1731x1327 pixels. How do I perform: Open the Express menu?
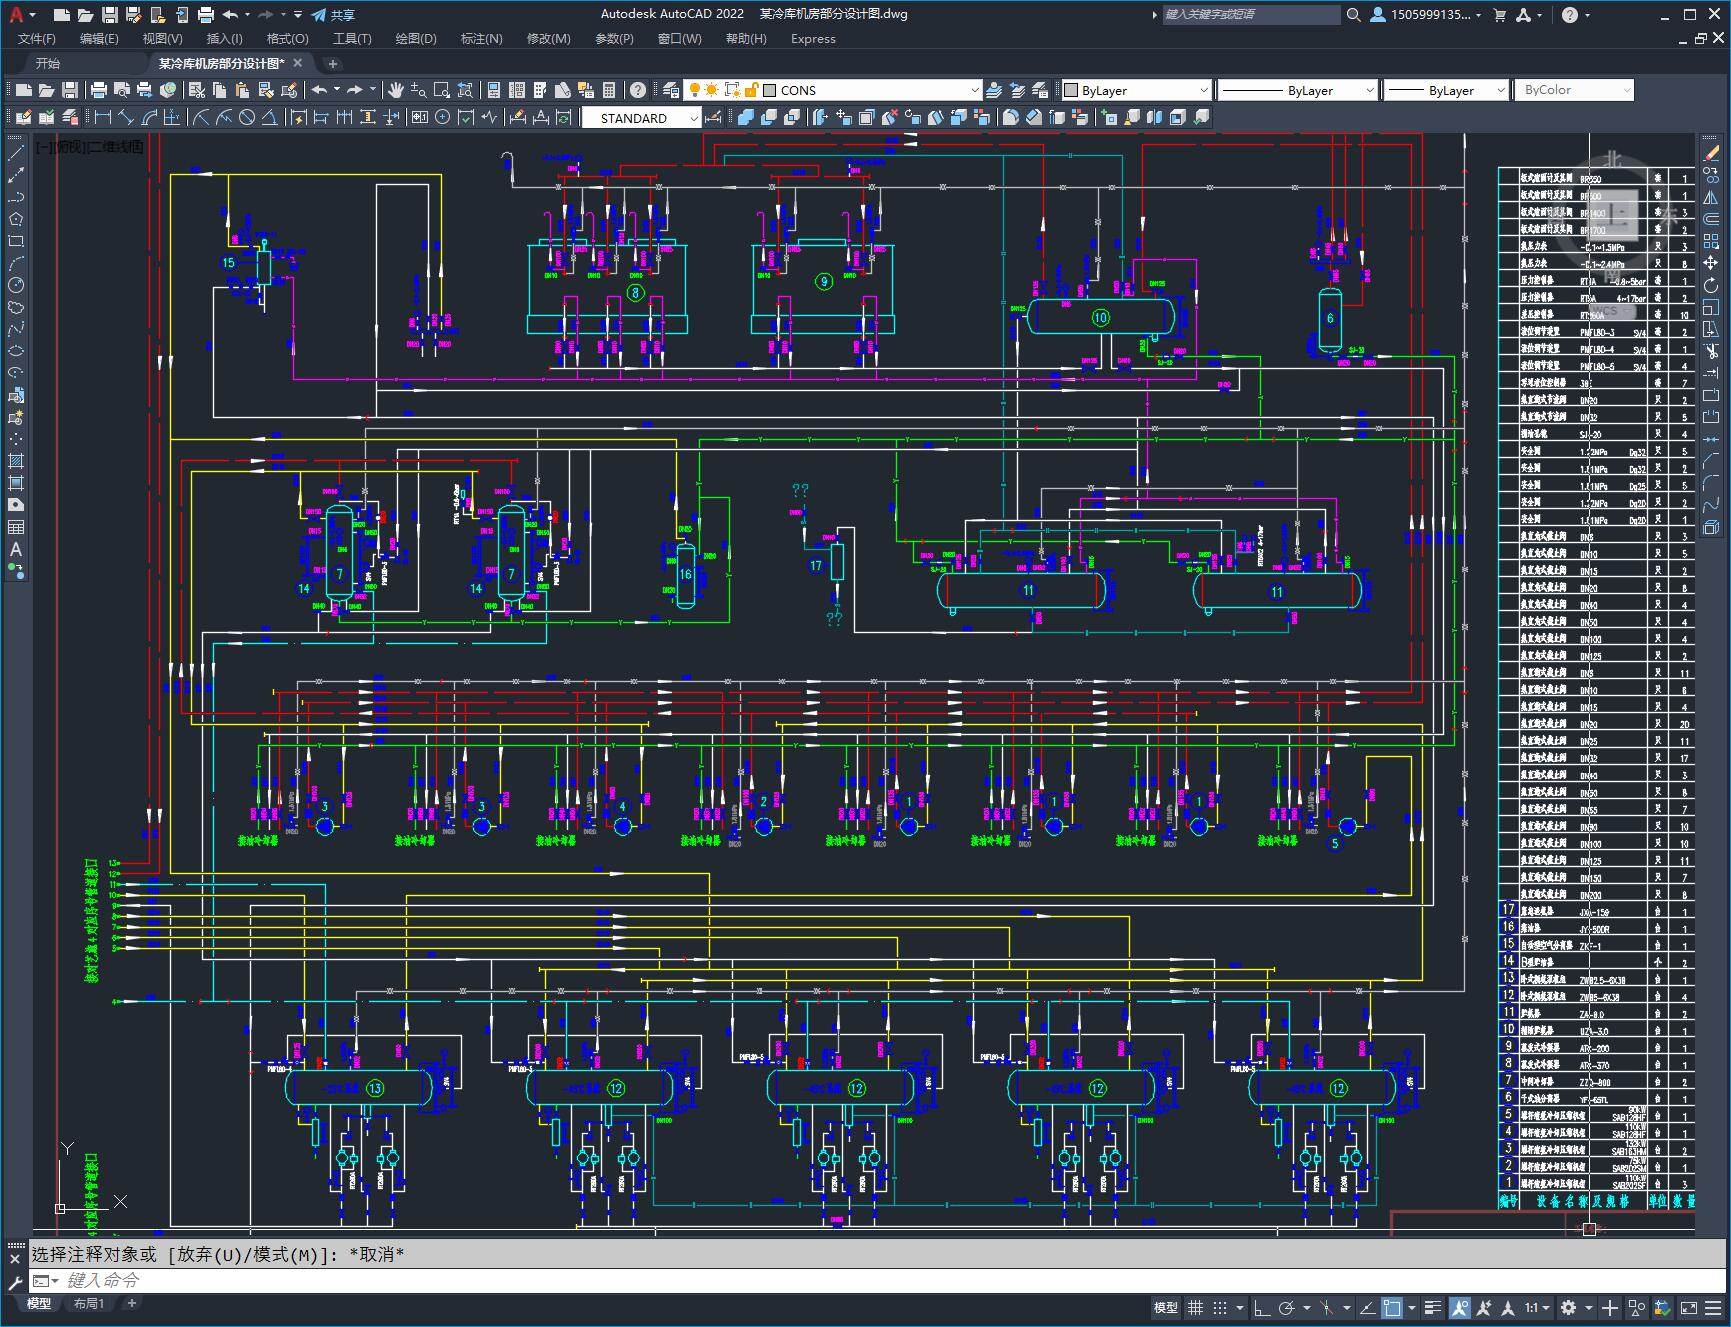coord(813,39)
